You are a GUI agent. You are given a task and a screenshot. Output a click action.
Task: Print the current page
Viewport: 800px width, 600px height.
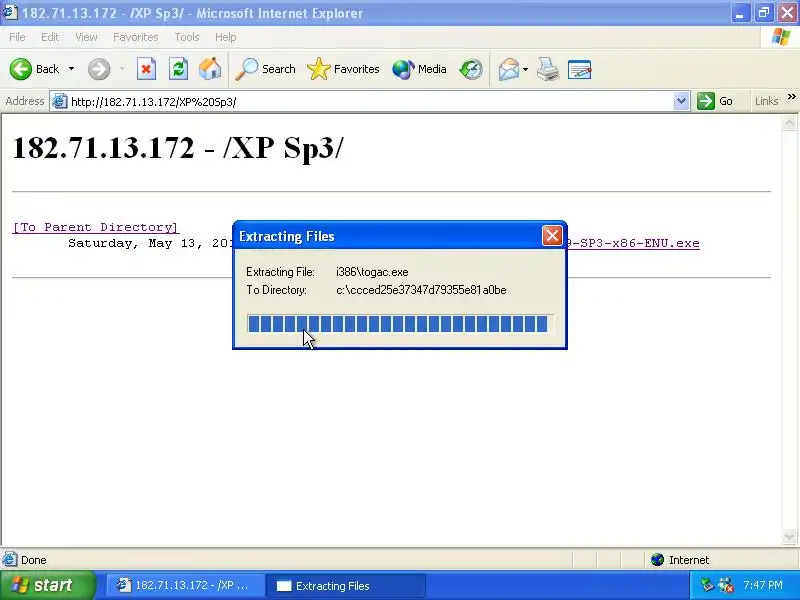(x=548, y=69)
